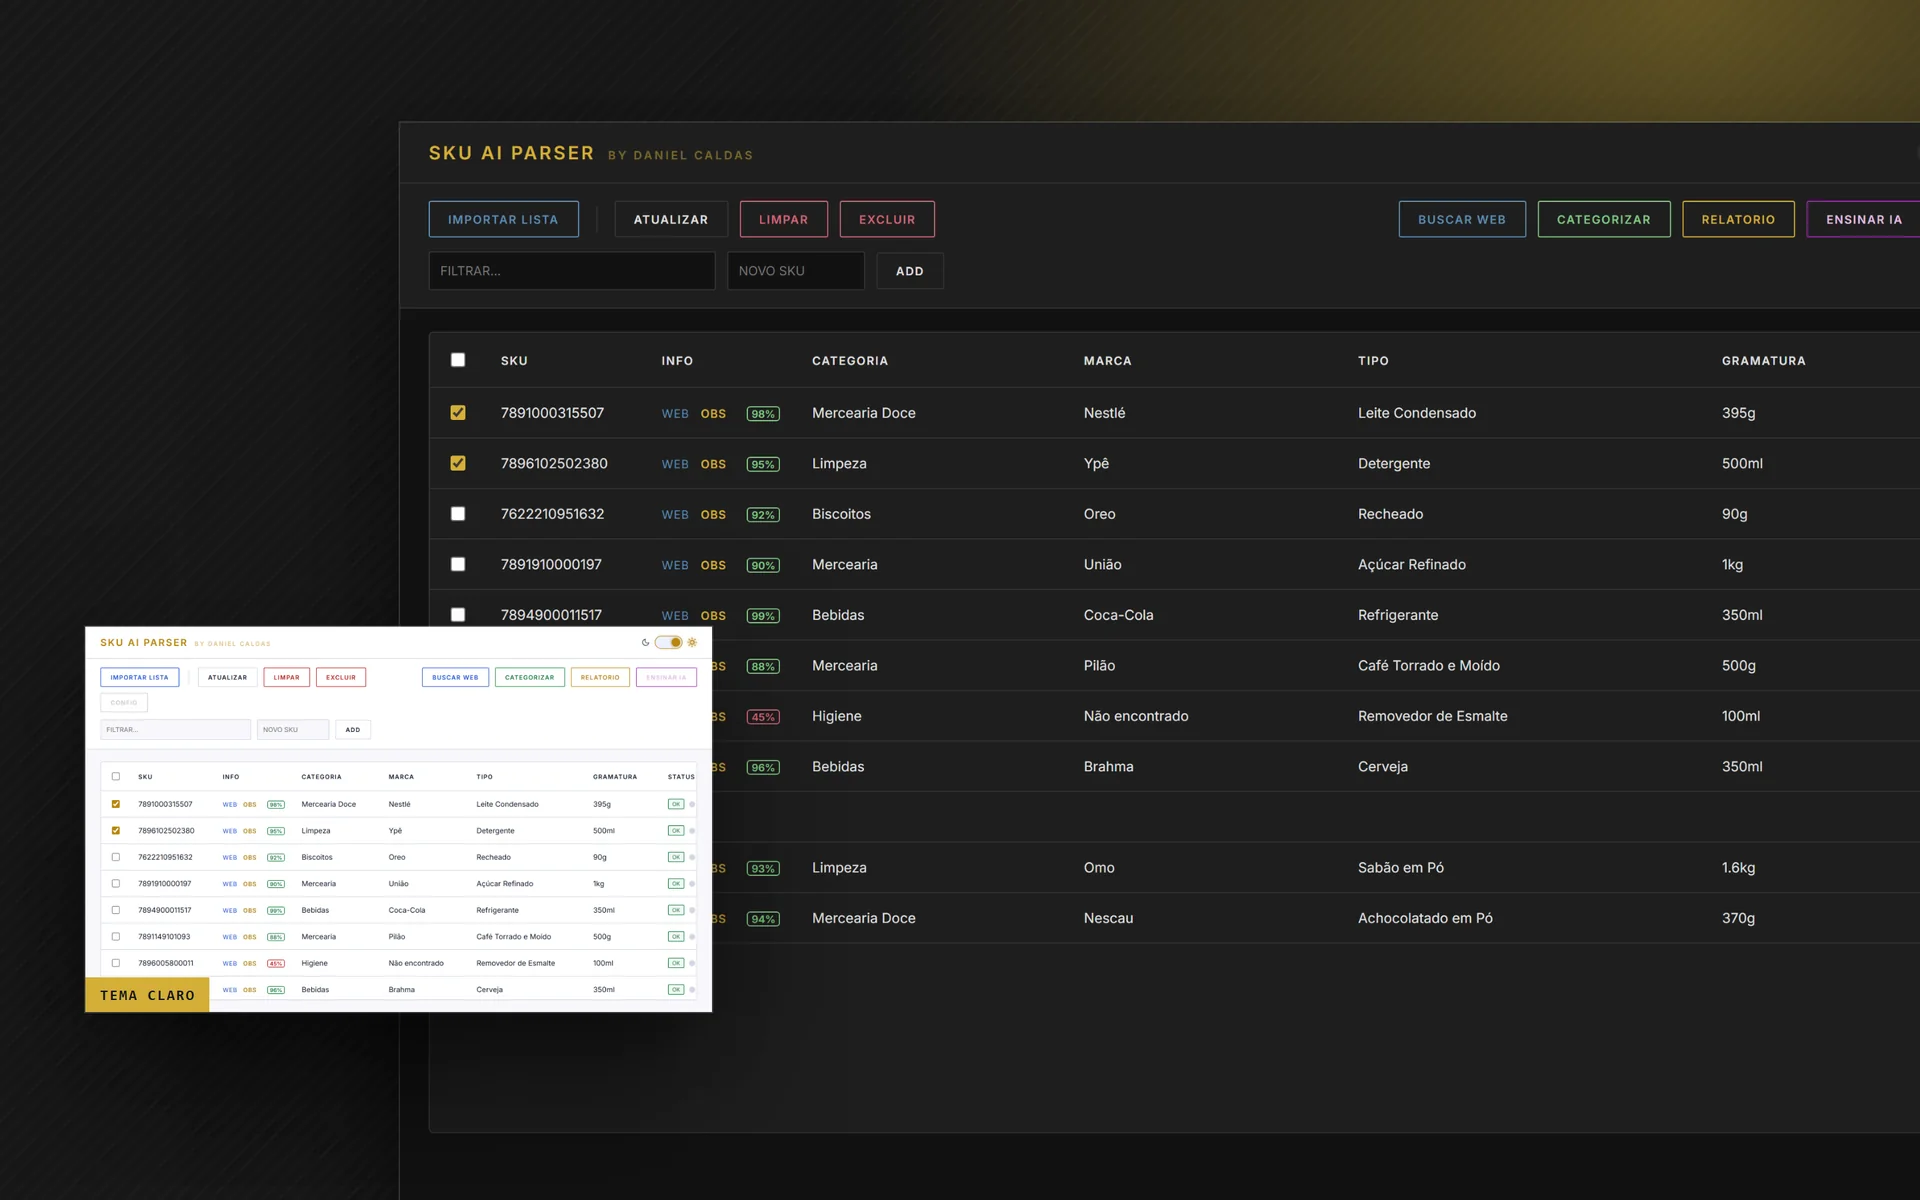Click the STATUS column header in light preview
Image resolution: width=1920 pixels, height=1200 pixels.
(x=681, y=777)
